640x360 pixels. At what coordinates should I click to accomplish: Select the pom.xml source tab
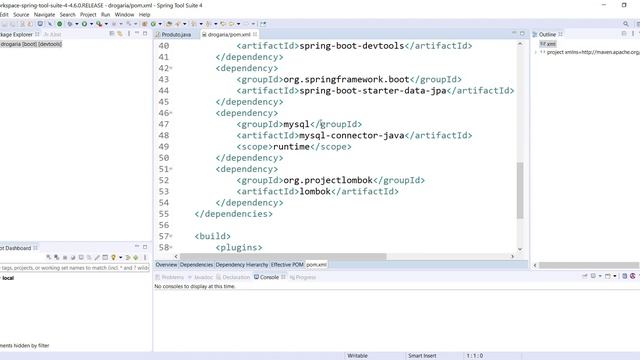point(316,265)
